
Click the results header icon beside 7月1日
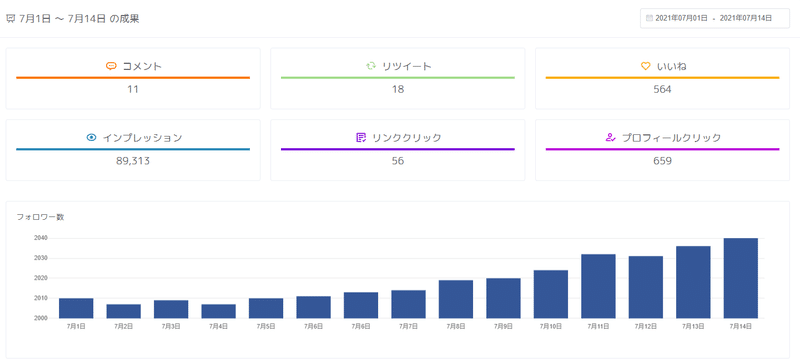(11, 19)
